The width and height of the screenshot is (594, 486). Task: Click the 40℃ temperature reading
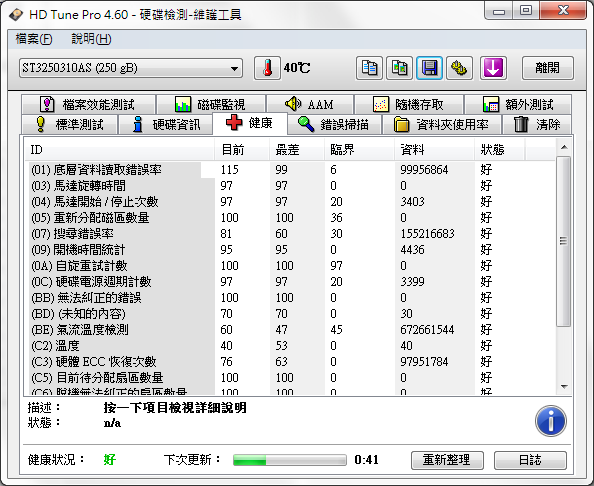tap(297, 68)
